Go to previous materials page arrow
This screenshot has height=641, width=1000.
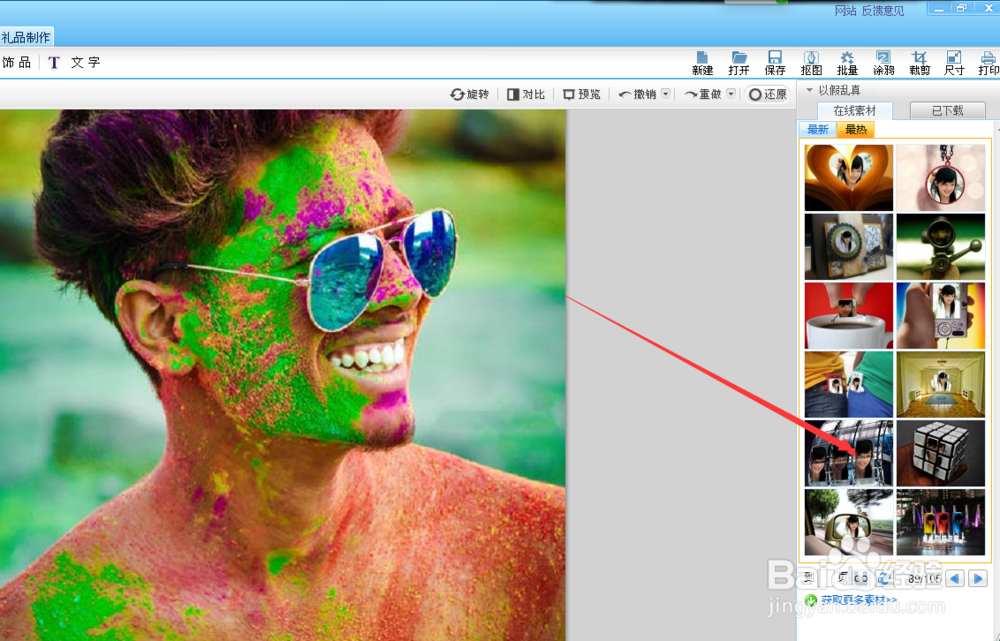[x=955, y=578]
